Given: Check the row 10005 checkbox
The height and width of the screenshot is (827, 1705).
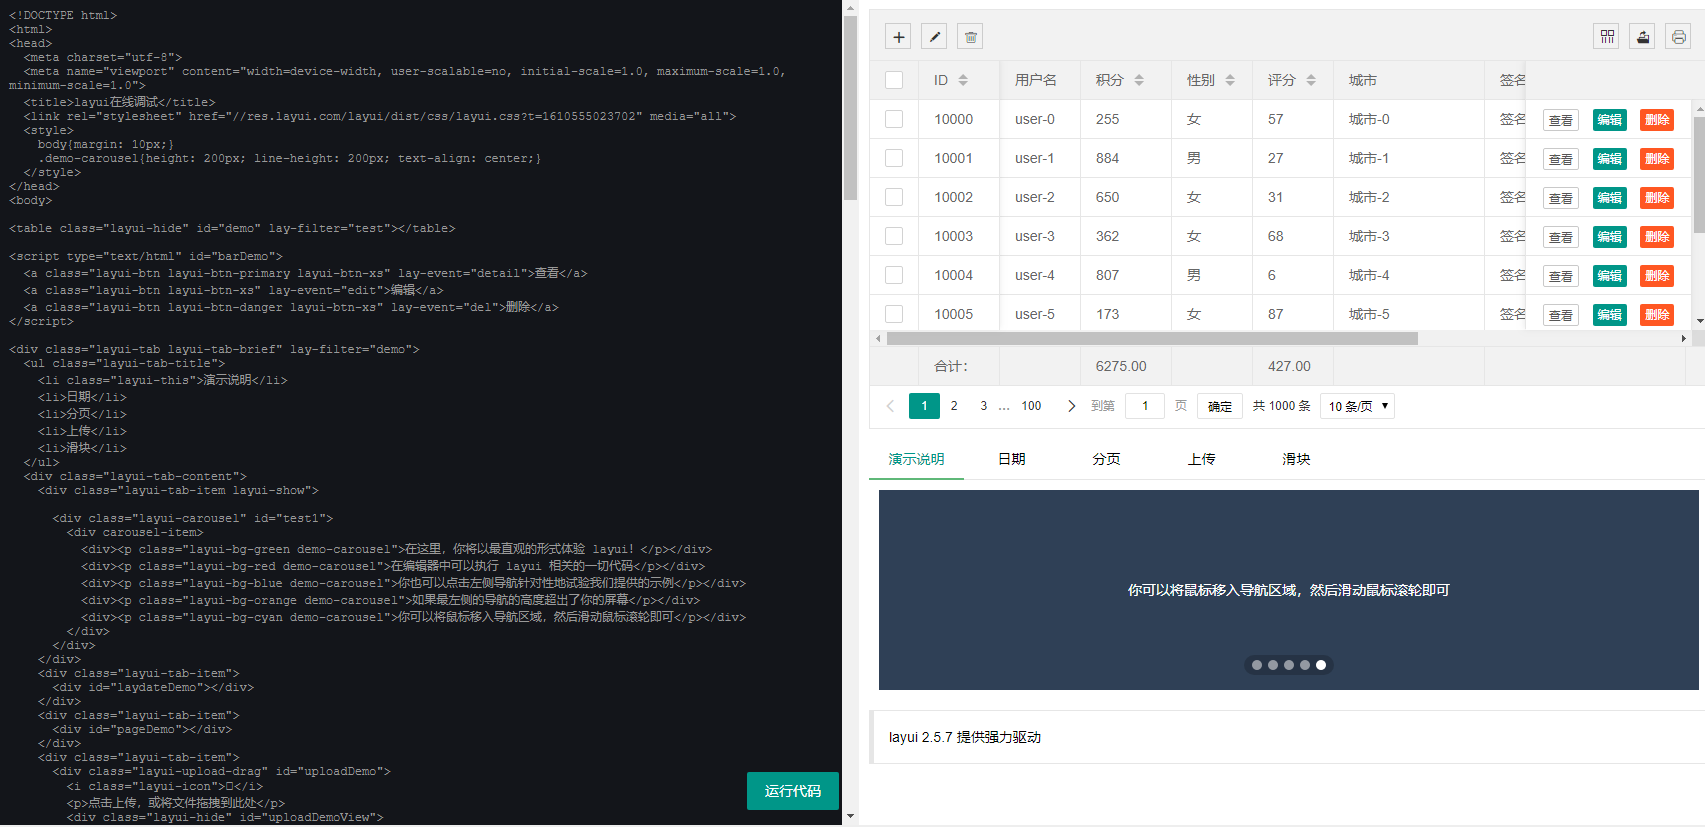Looking at the screenshot, I should pyautogui.click(x=894, y=314).
